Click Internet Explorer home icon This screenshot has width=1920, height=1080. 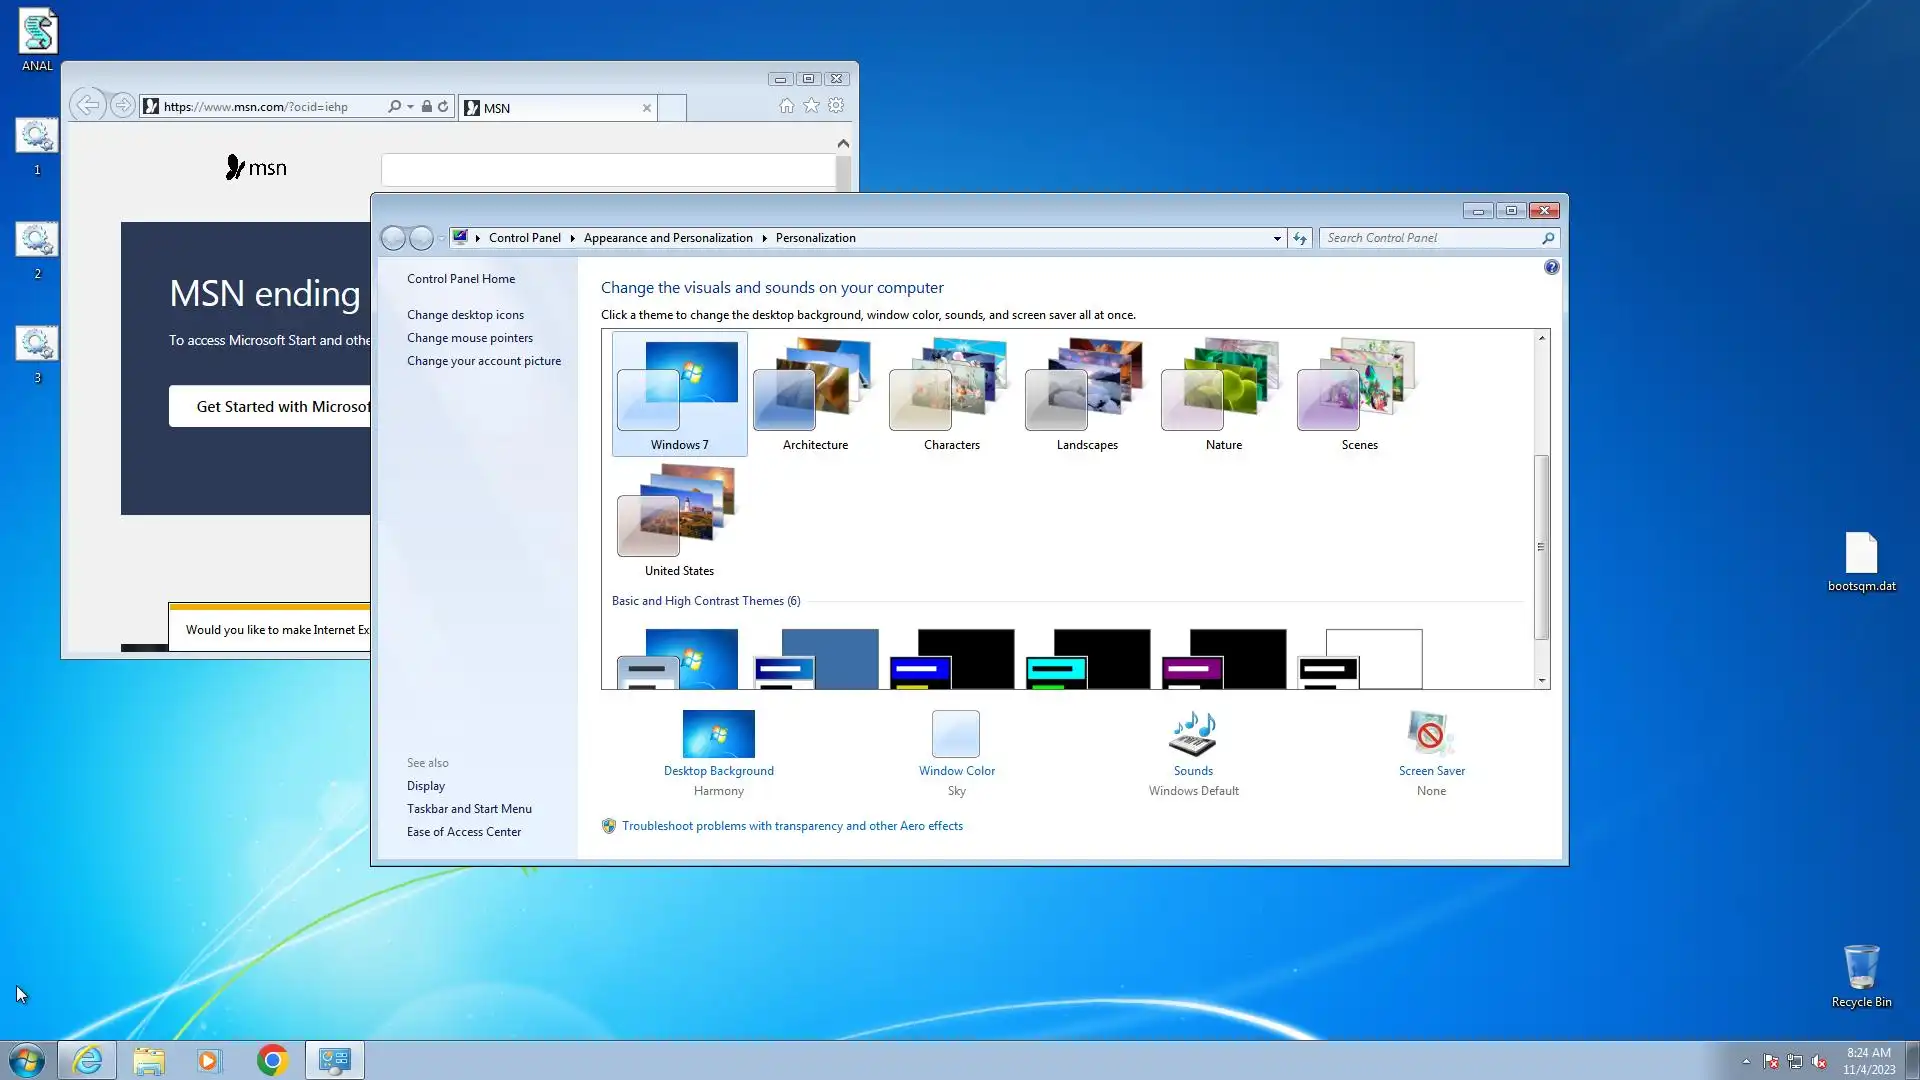786,106
